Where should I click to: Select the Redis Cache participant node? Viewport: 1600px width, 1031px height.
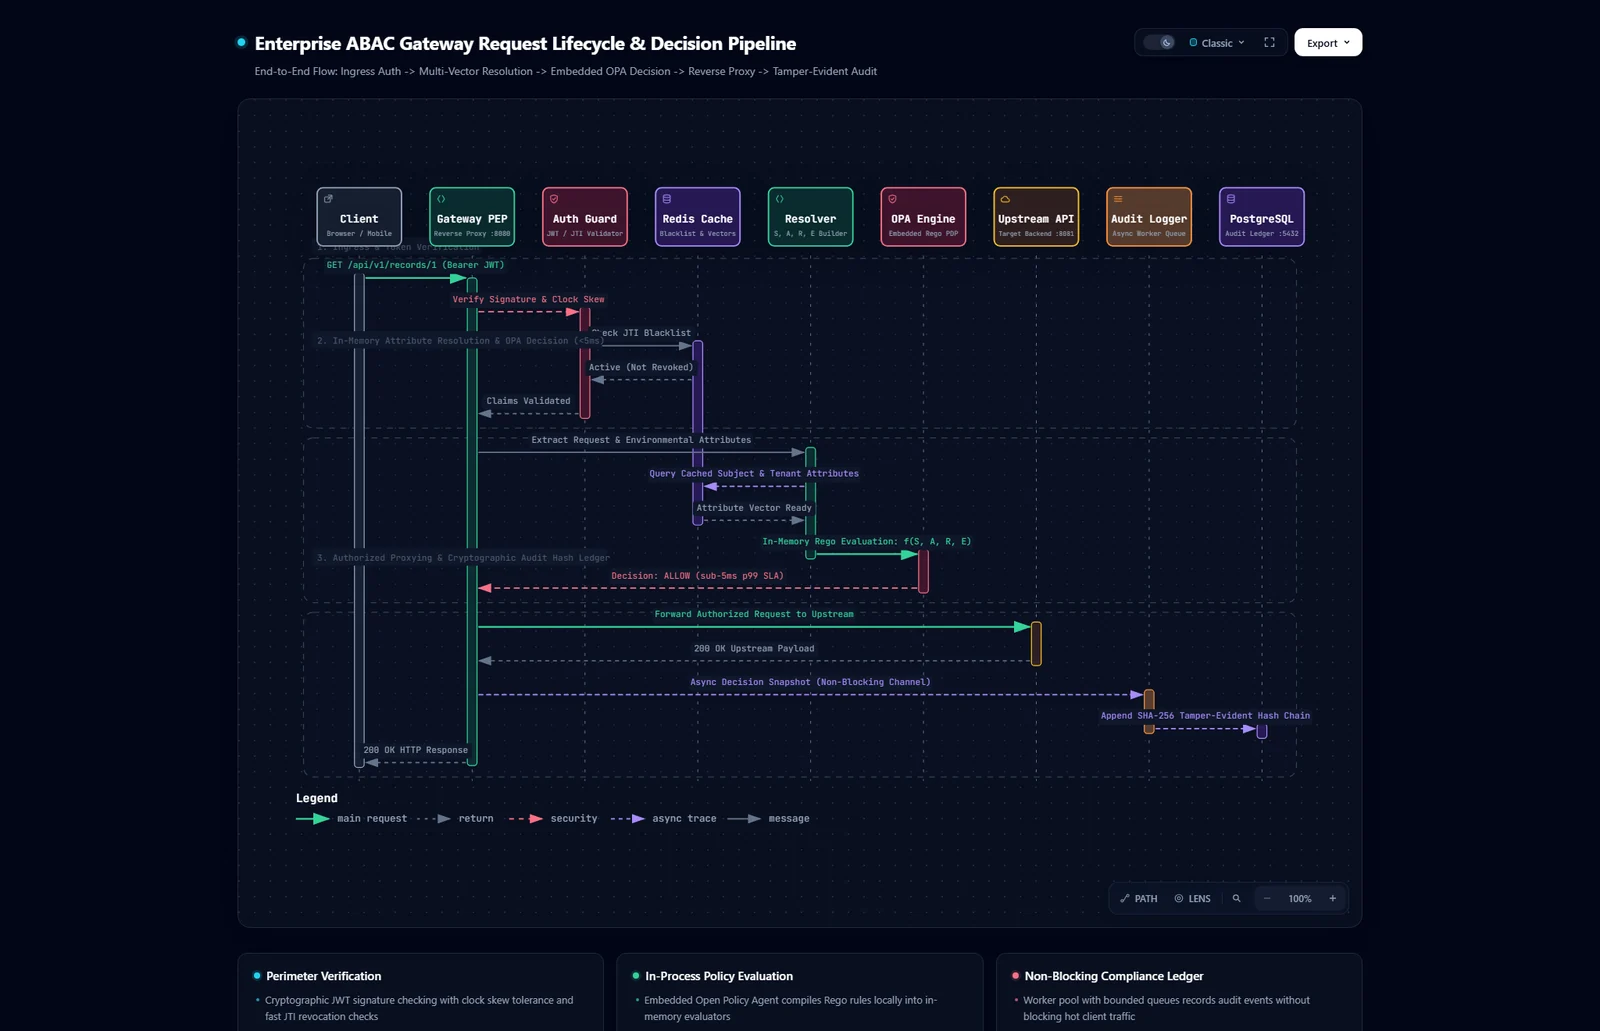pos(698,216)
